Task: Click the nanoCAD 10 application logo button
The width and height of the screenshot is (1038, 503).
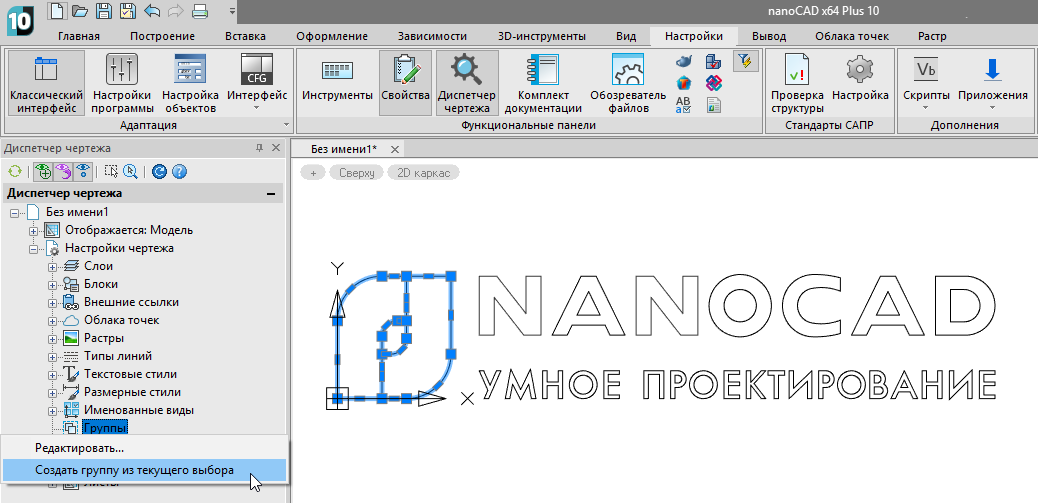Action: point(19,22)
